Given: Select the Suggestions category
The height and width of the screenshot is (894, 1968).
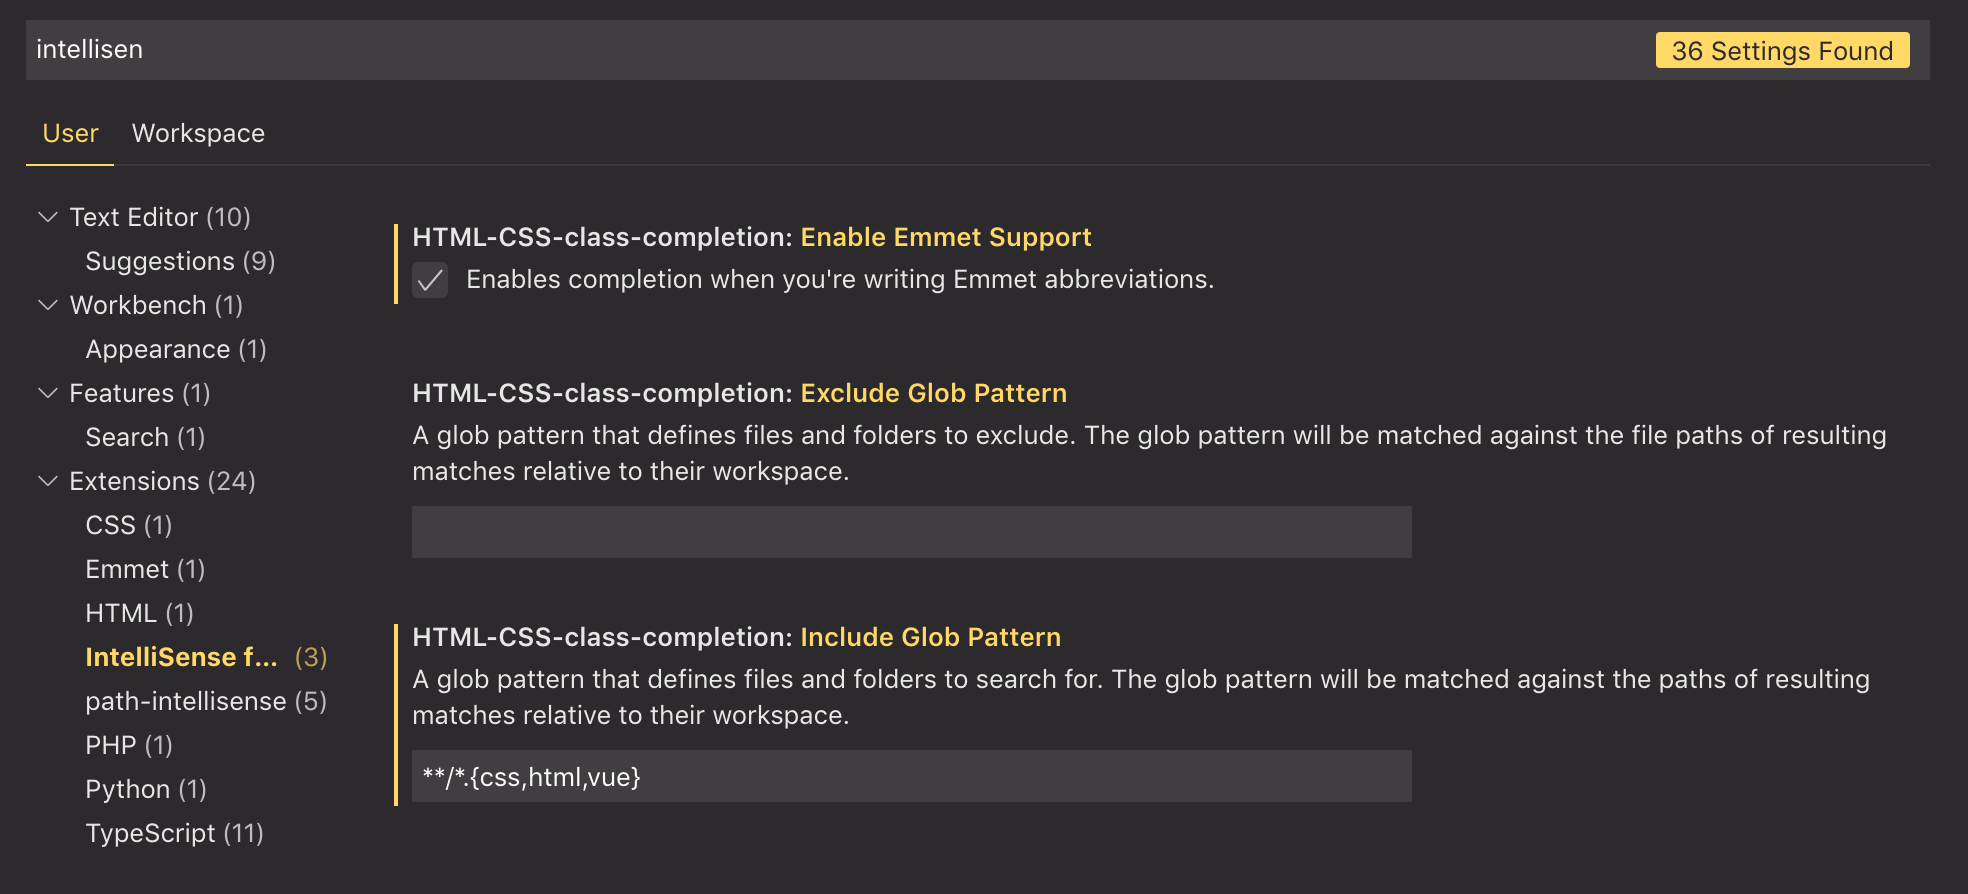Looking at the screenshot, I should pyautogui.click(x=180, y=261).
